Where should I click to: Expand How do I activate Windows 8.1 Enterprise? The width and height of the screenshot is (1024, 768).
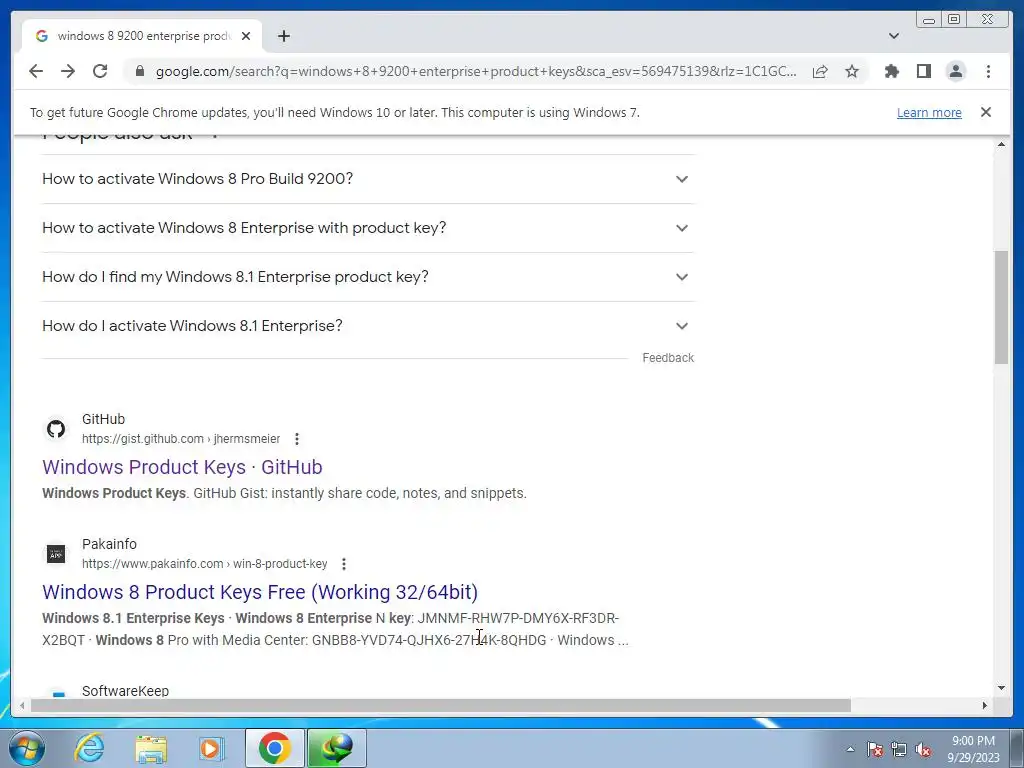click(x=368, y=326)
